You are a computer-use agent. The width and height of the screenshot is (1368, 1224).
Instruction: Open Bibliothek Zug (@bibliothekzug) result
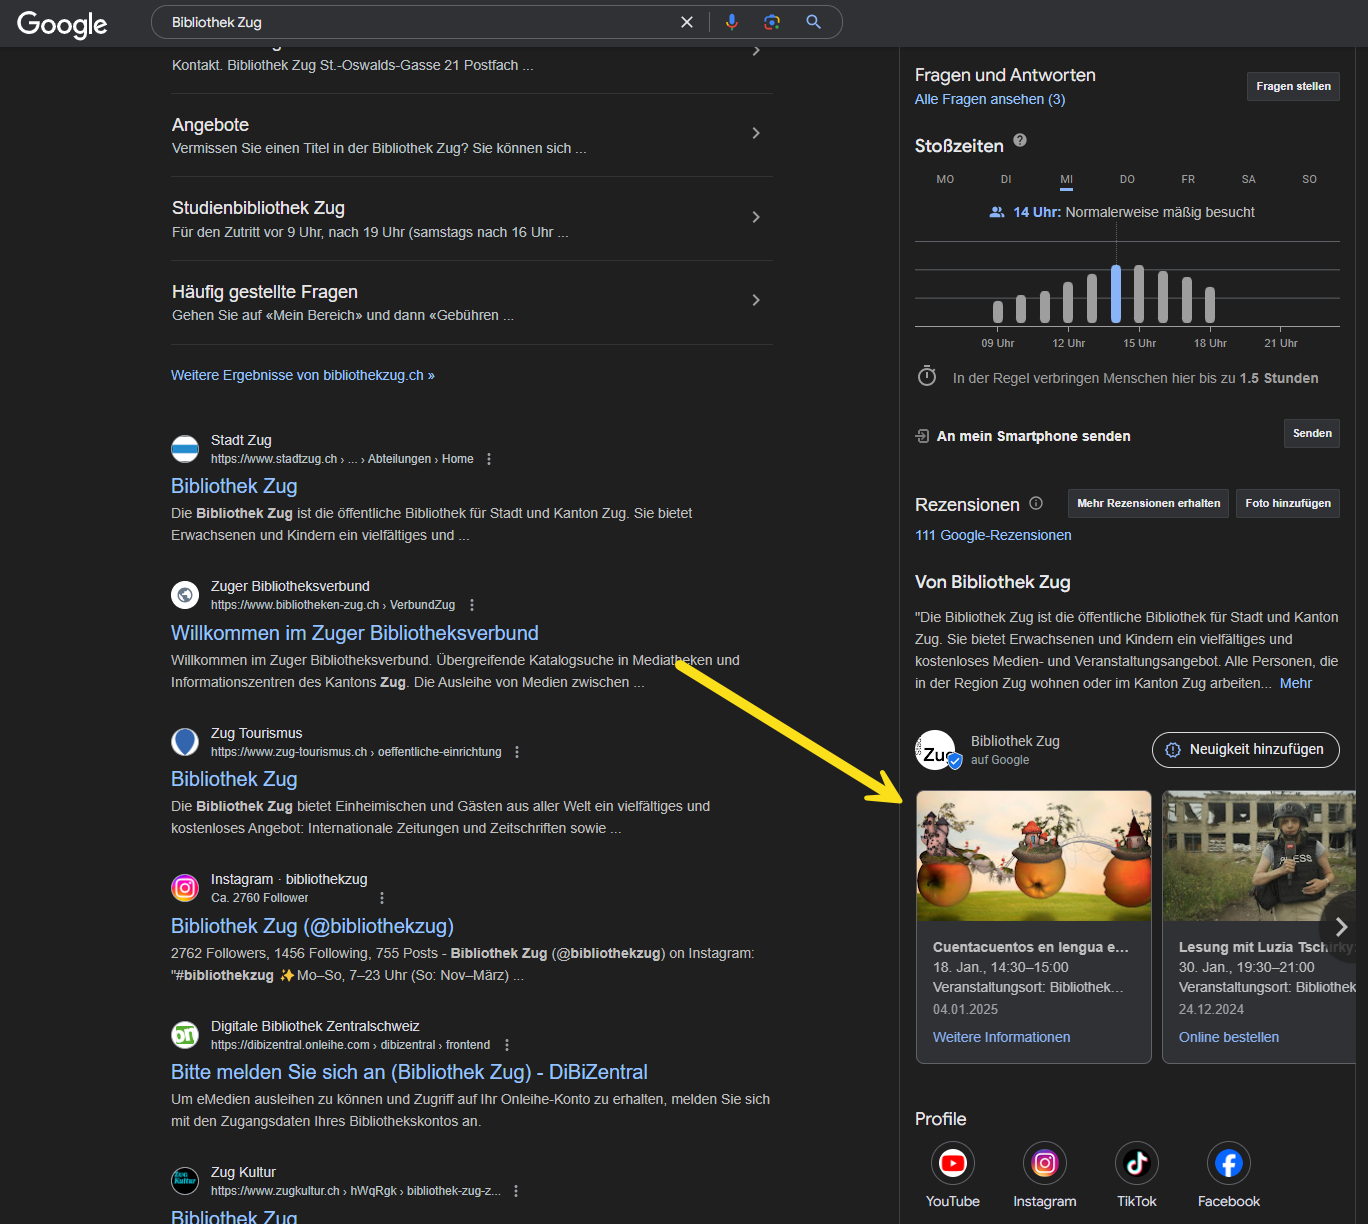(x=312, y=926)
